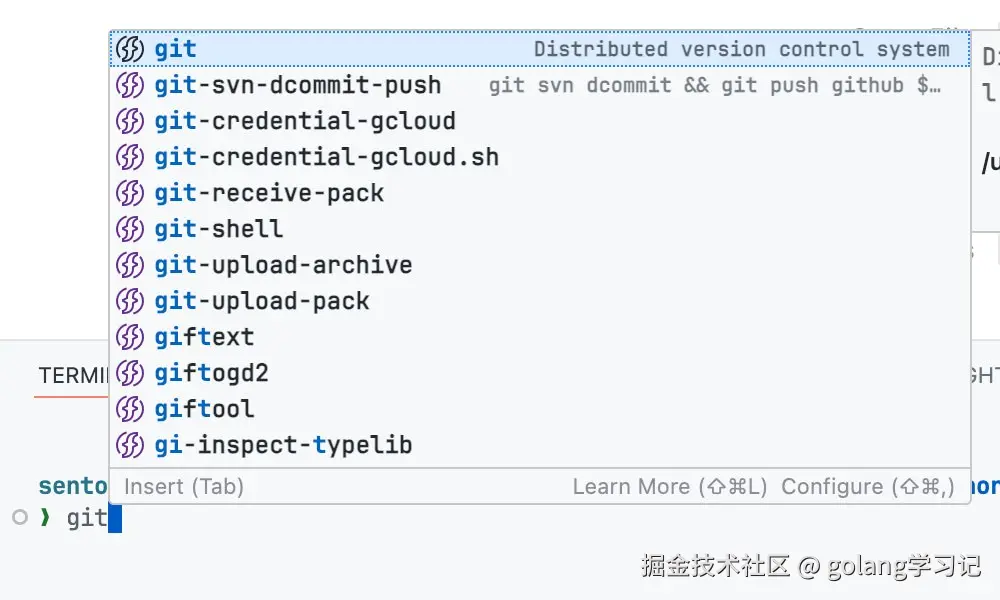The image size is (1000, 600).
Task: Click the terminal prompt input after git
Action: click(x=114, y=518)
